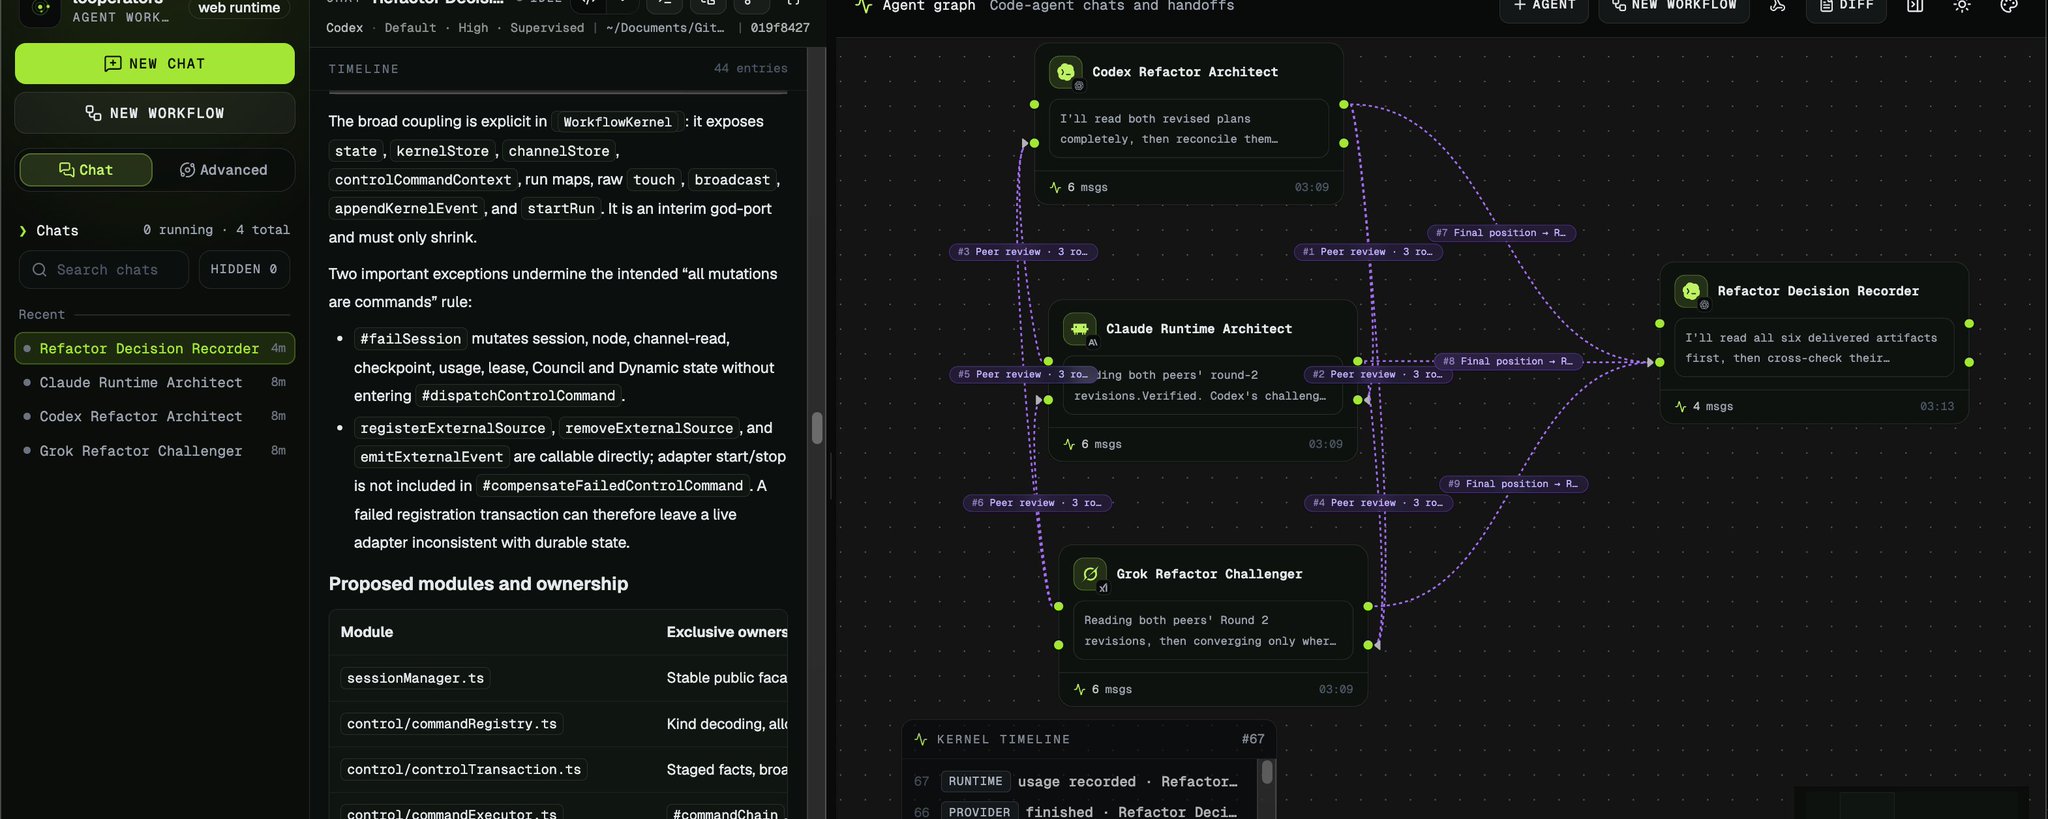The image size is (2048, 819).
Task: Click the Agent graph pulse icon
Action: click(864, 6)
